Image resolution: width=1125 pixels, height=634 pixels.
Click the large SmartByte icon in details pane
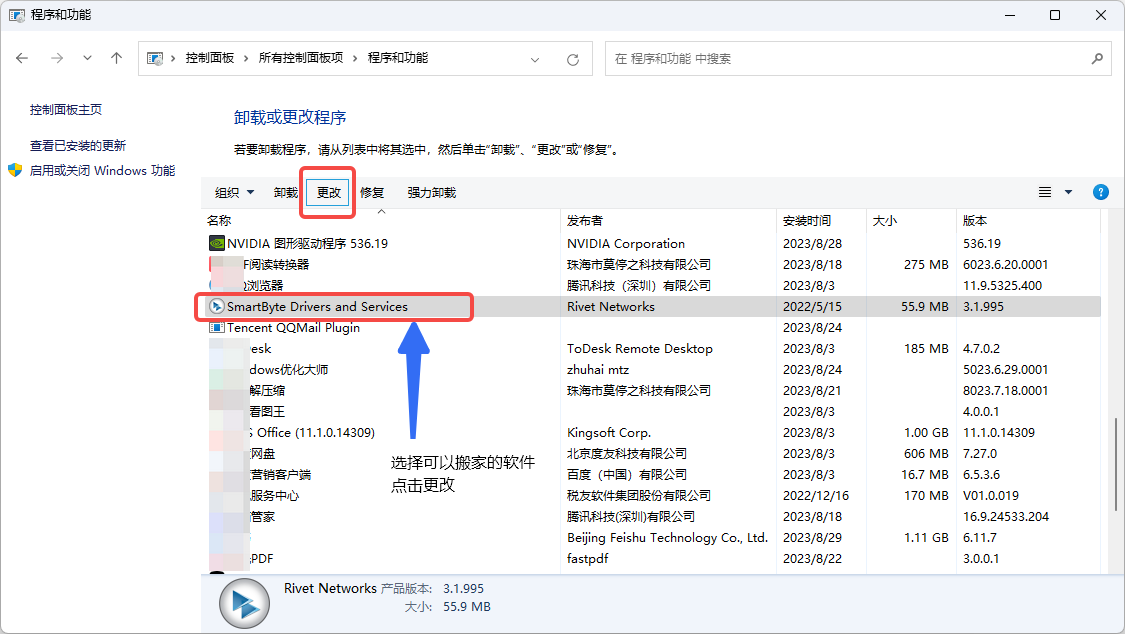[245, 603]
